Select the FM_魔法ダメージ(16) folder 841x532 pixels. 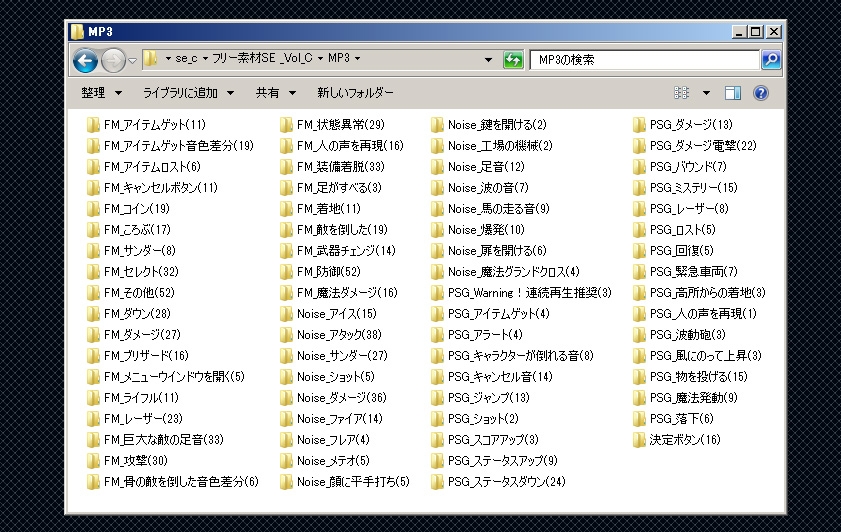pyautogui.click(x=346, y=293)
